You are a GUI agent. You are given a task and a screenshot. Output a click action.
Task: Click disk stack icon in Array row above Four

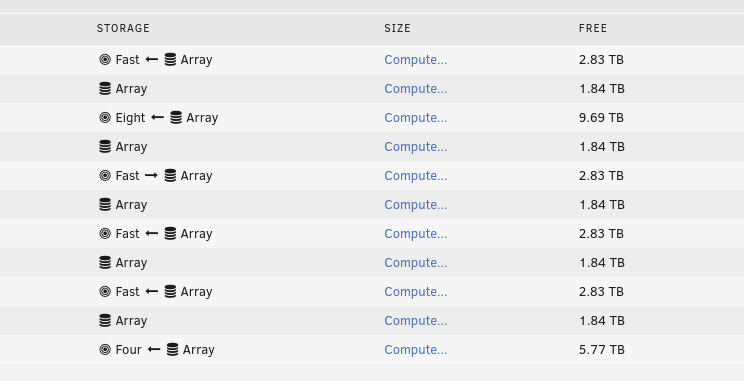(105, 320)
